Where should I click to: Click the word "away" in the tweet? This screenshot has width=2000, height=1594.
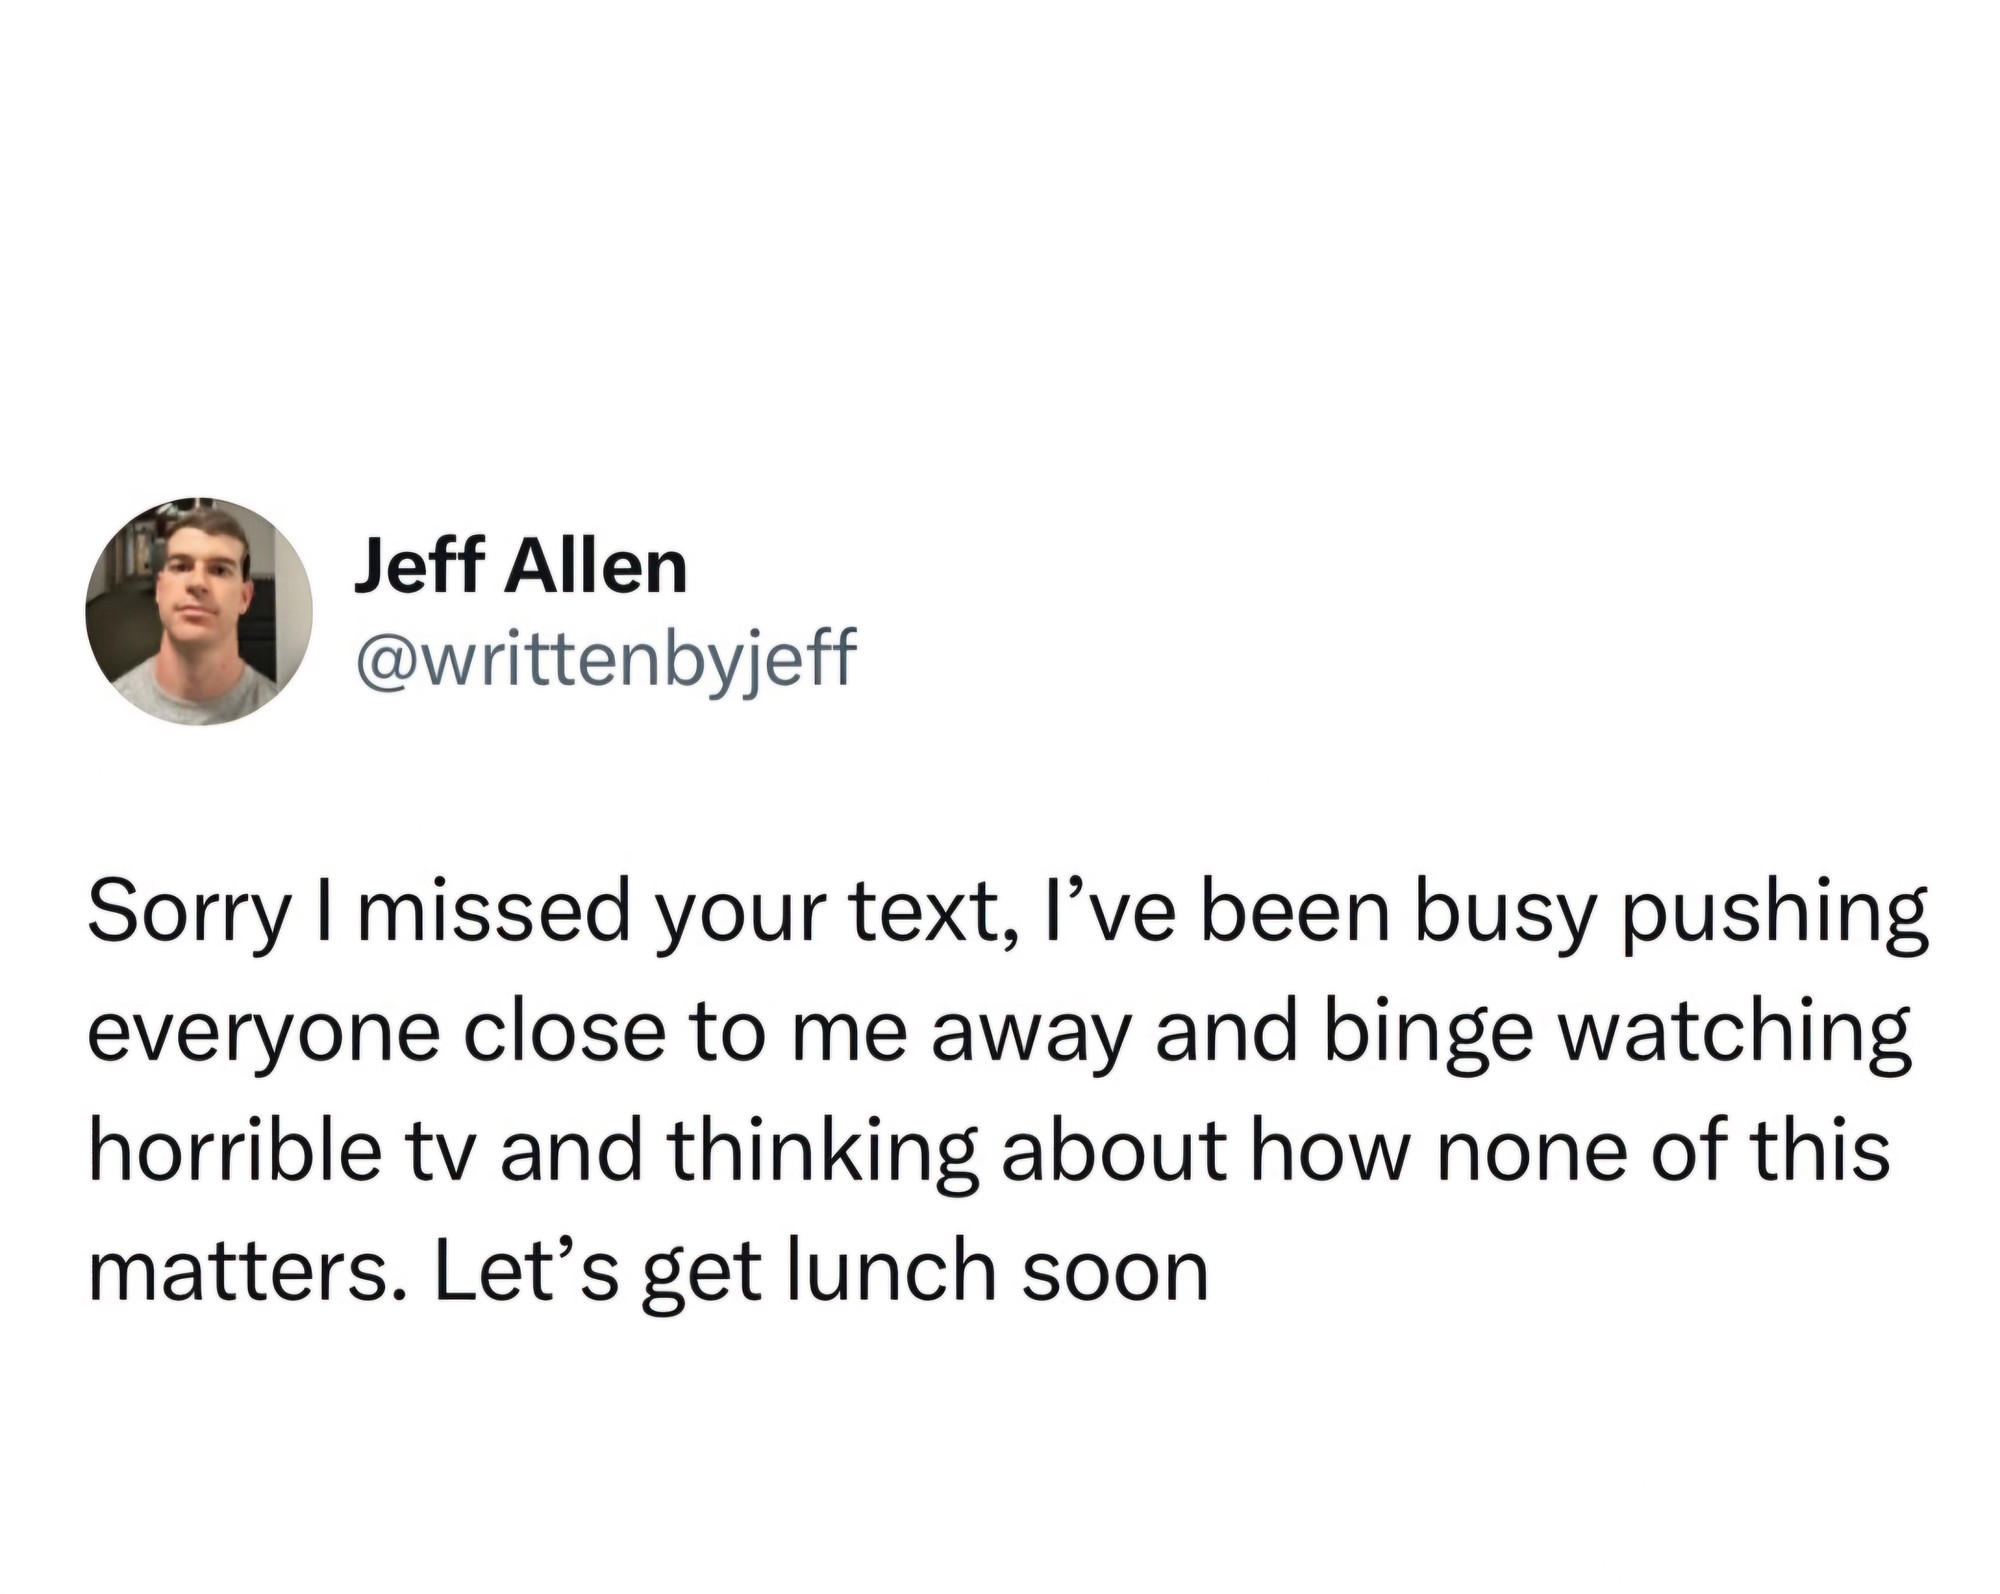(1031, 1040)
